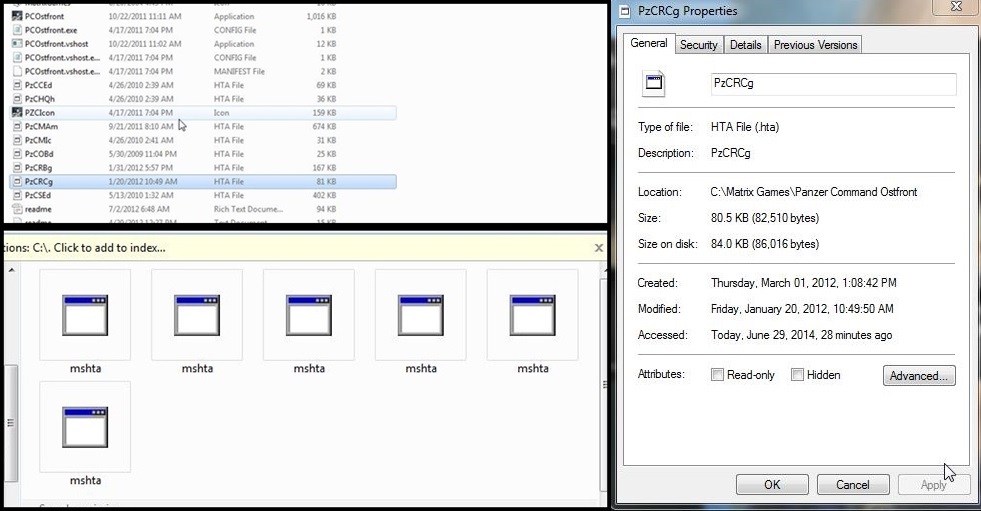Click the '1,016 KB' size cell
This screenshot has height=511, width=981.
click(321, 16)
